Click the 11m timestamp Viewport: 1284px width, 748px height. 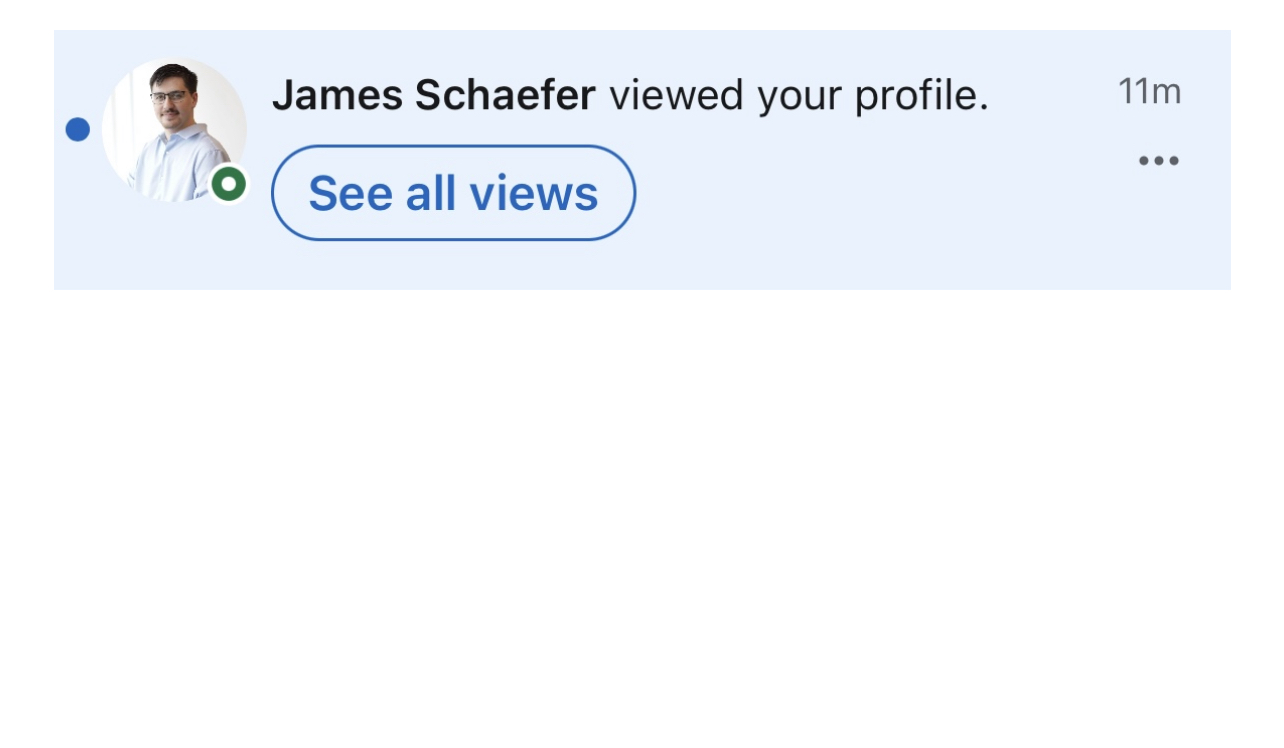(1149, 91)
